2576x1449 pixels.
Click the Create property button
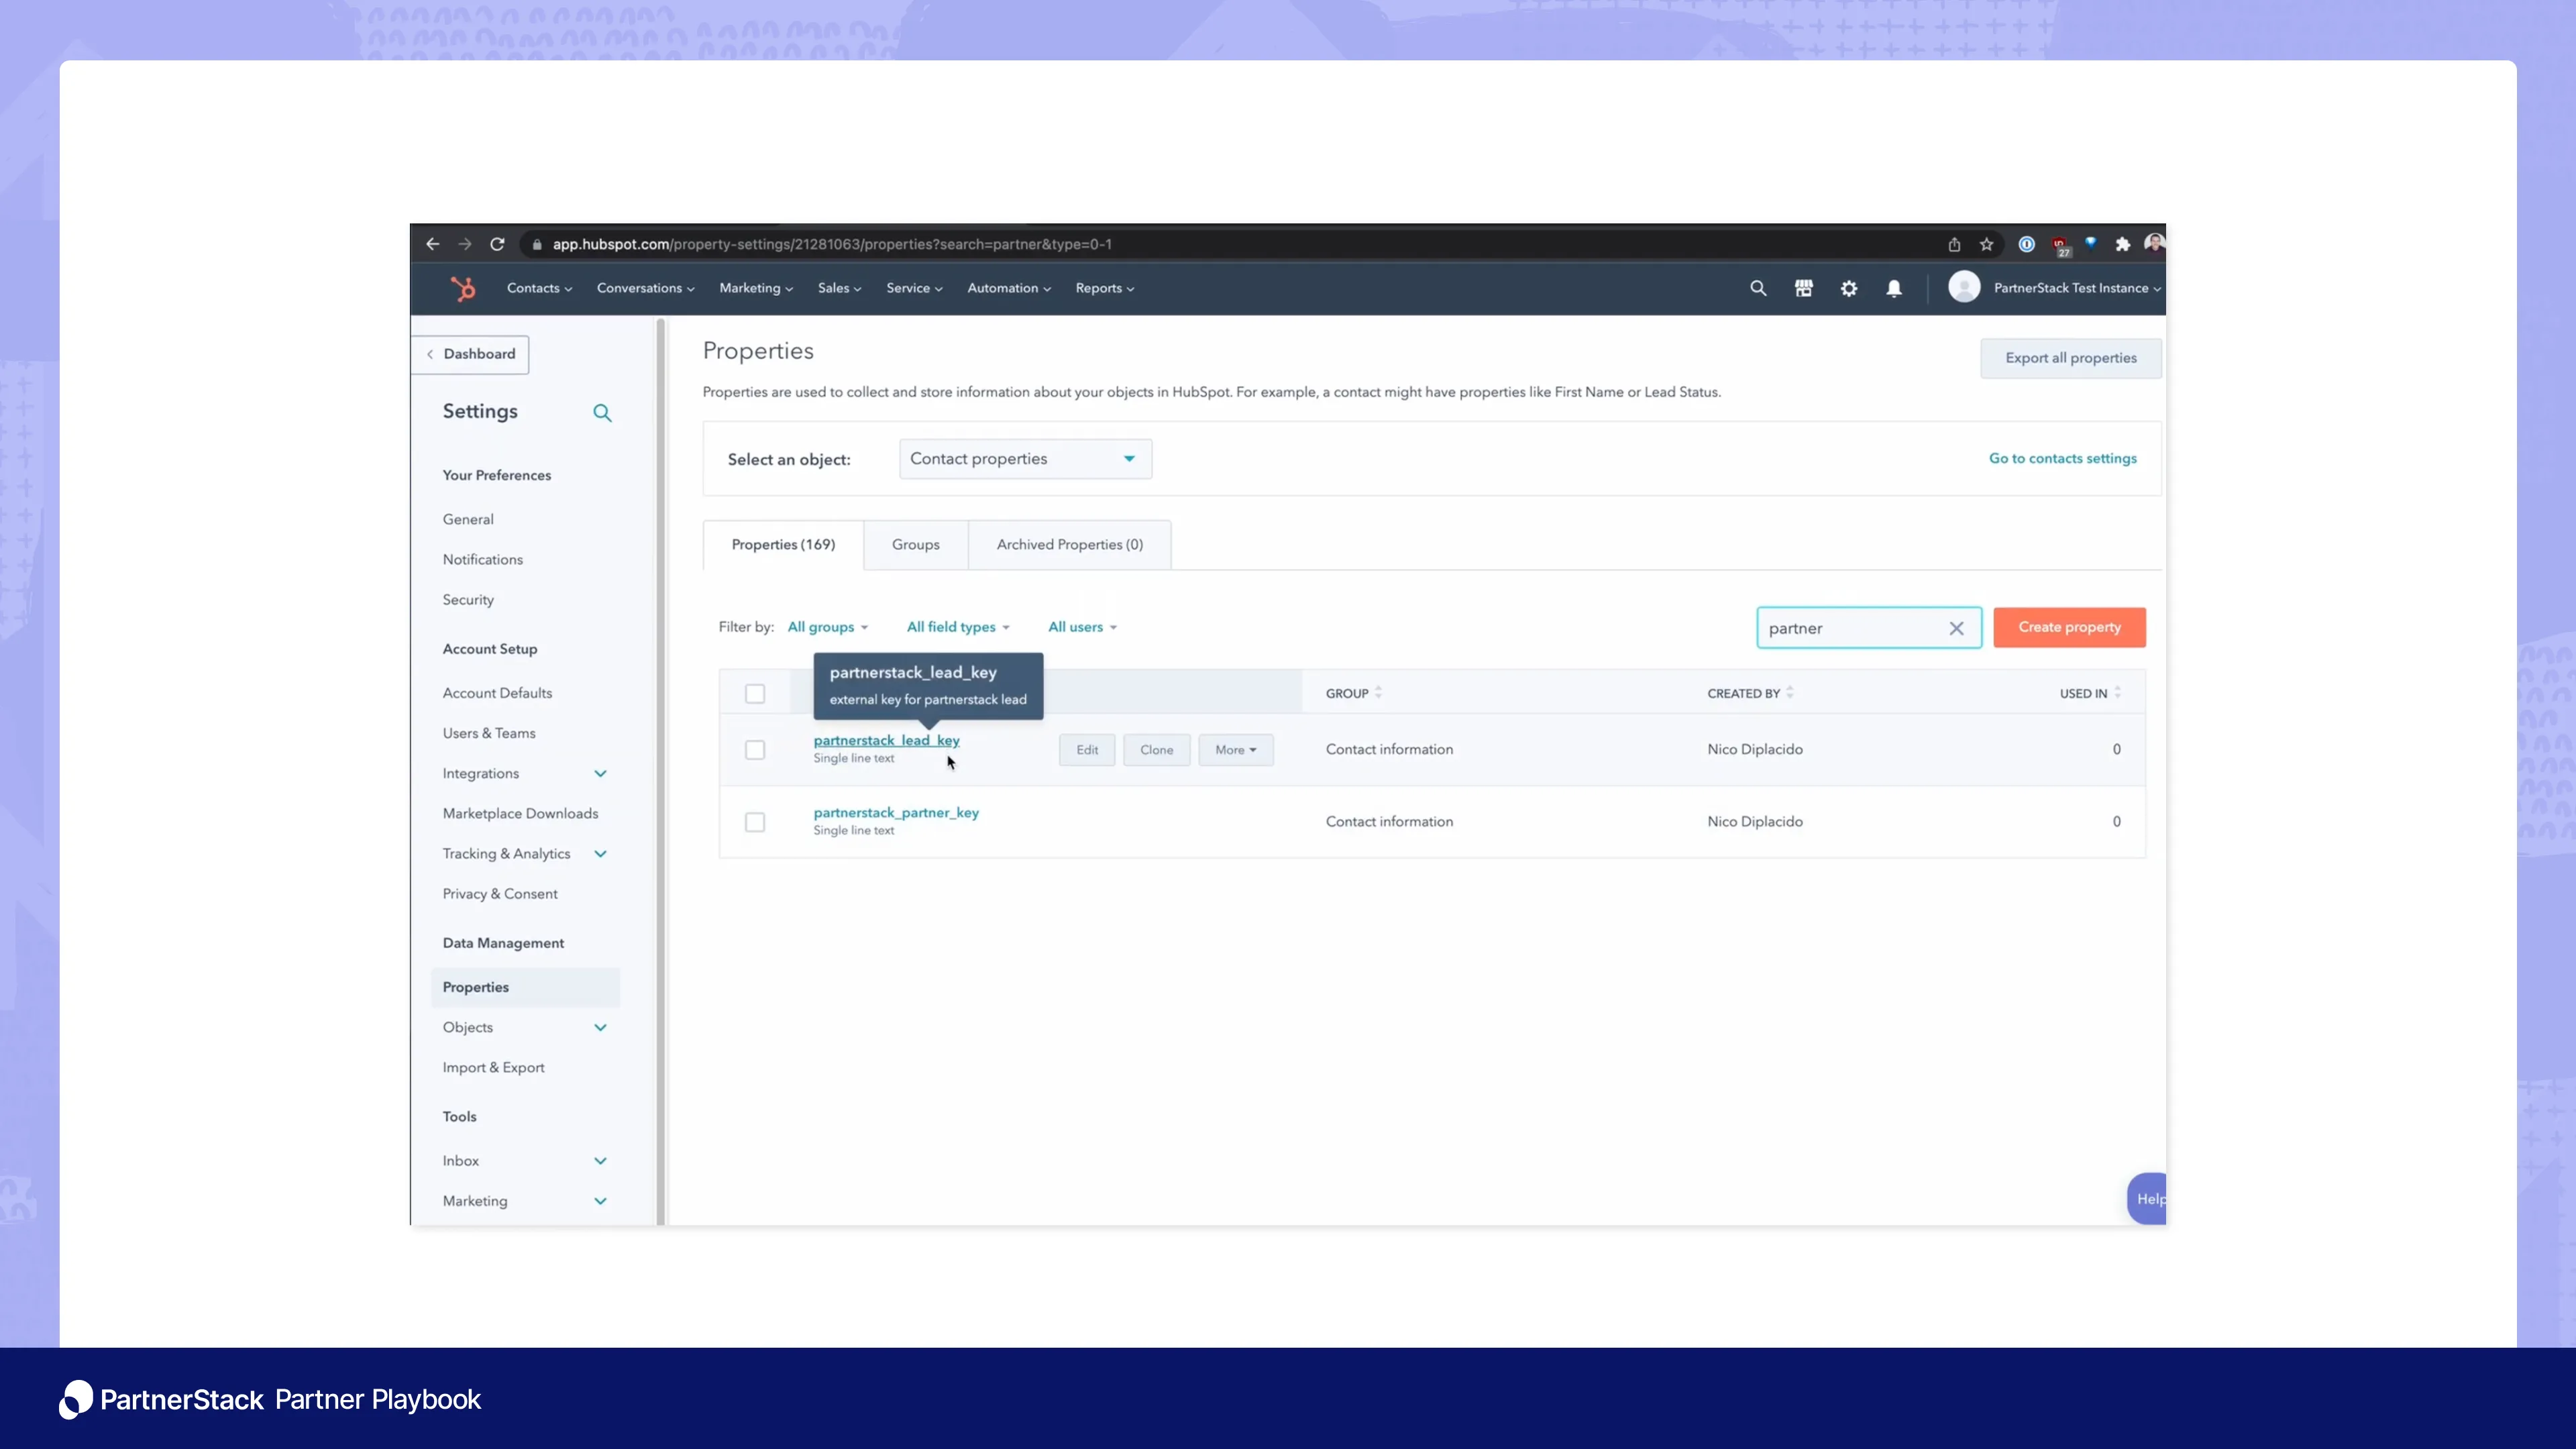[x=2069, y=627]
